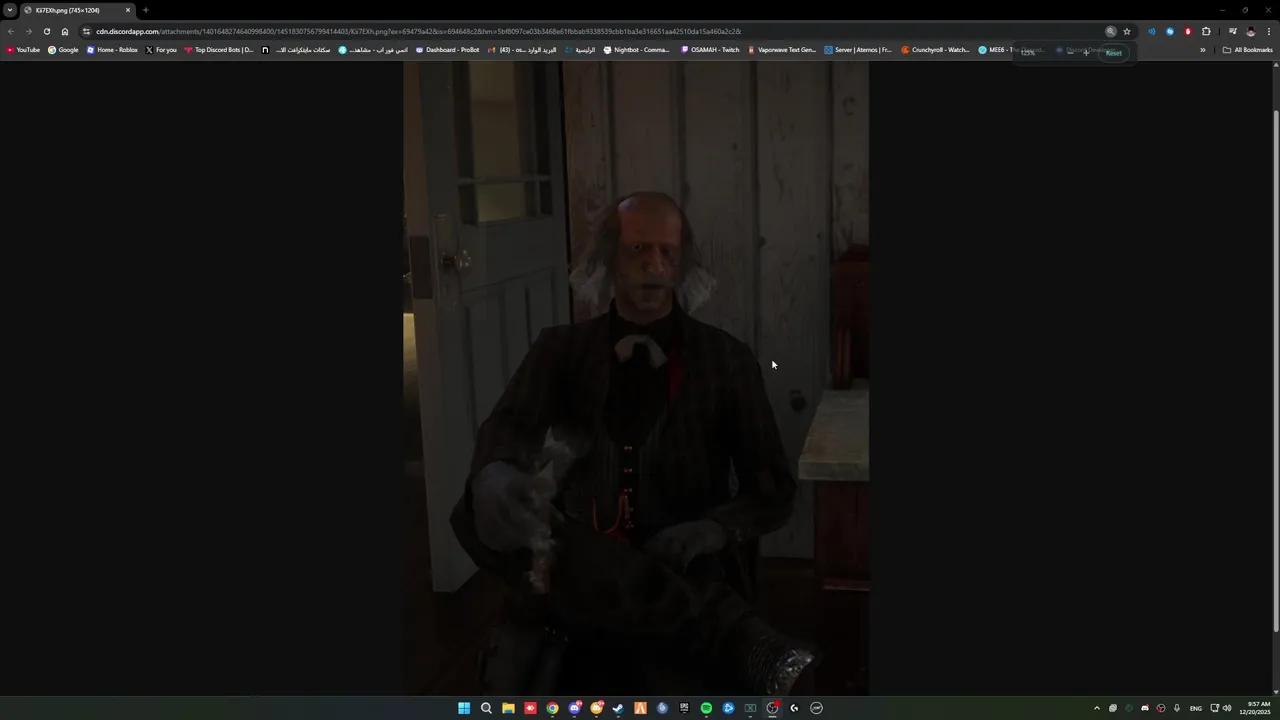Open Epic Games Launcher from the taskbar
The width and height of the screenshot is (1280, 720).
pos(684,708)
